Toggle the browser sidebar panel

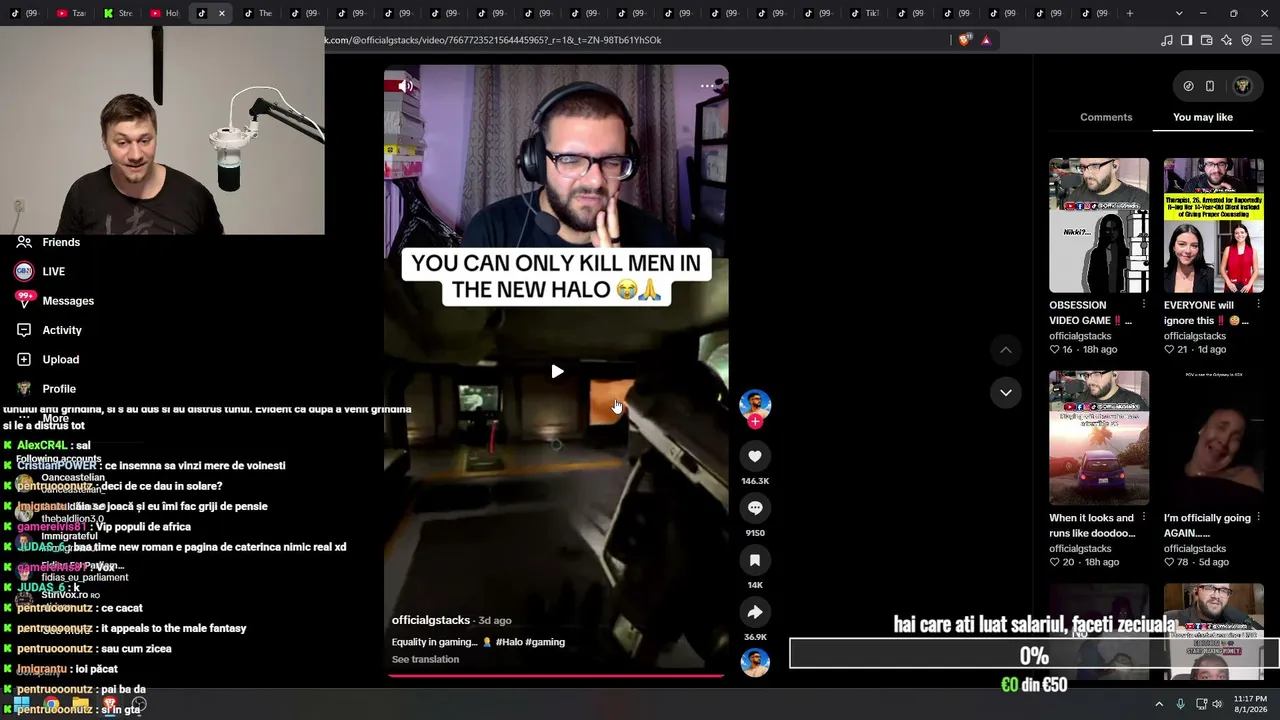1187,40
